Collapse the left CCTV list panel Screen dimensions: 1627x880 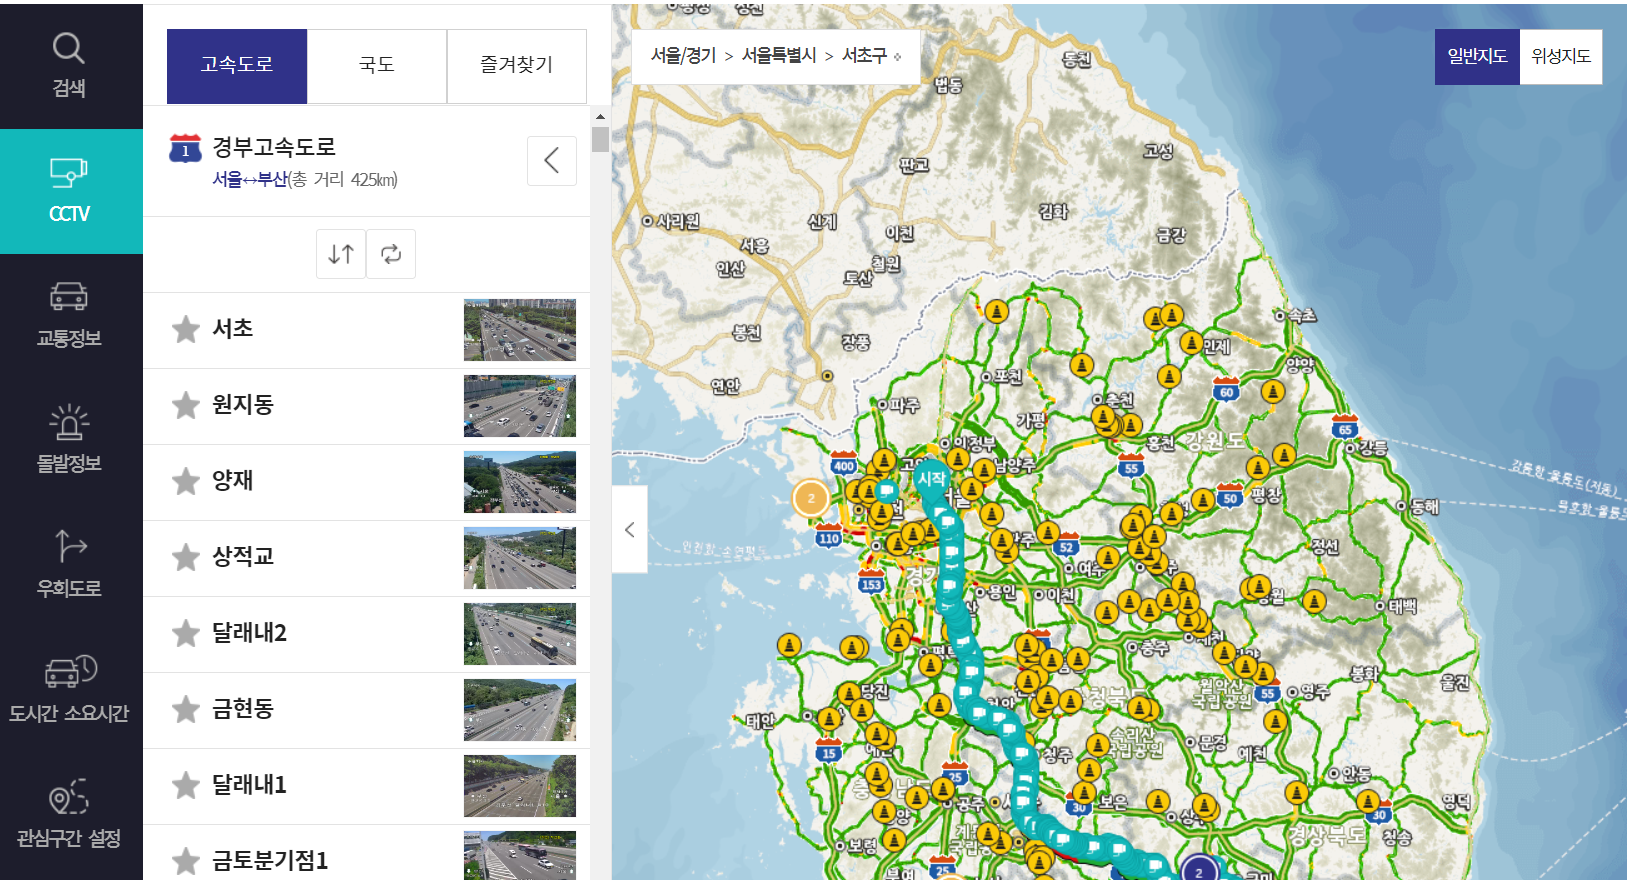click(x=630, y=529)
